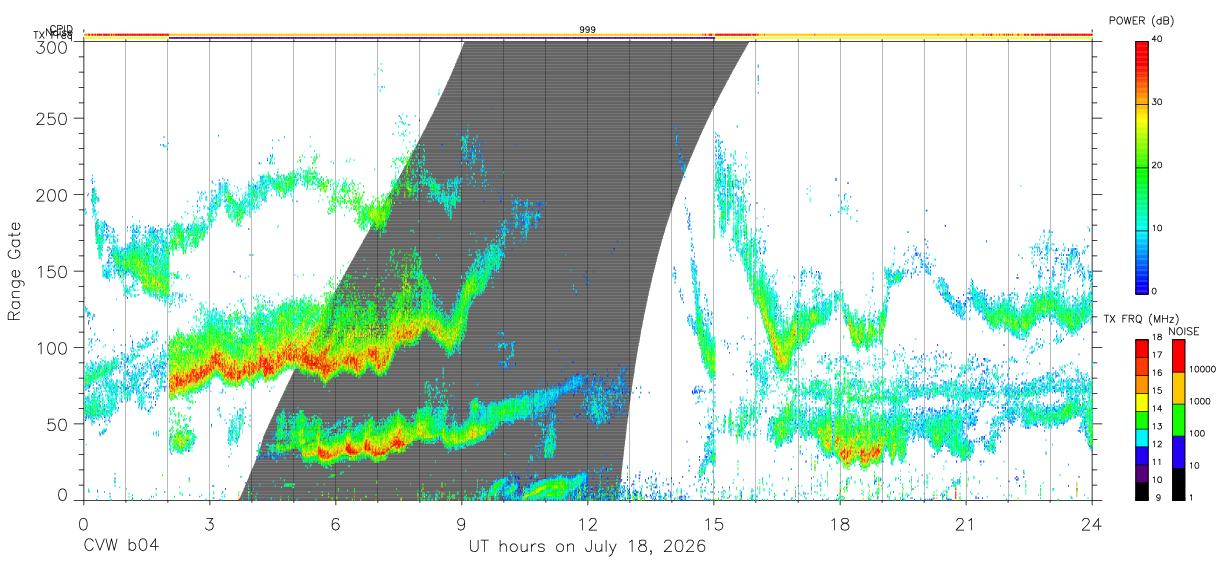Click the 150 tick on Range Gate axis
Image resolution: width=1228 pixels, height=567 pixels.
(x=54, y=271)
